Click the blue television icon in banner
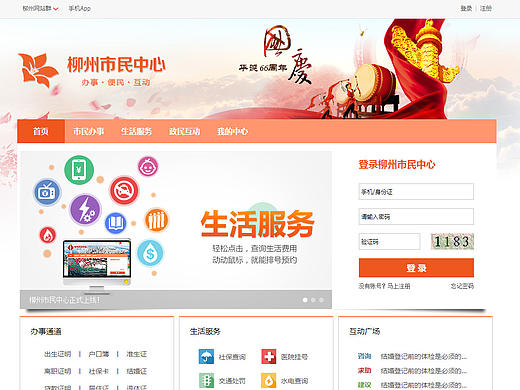Viewport: 520px width, 390px height. coord(47,192)
